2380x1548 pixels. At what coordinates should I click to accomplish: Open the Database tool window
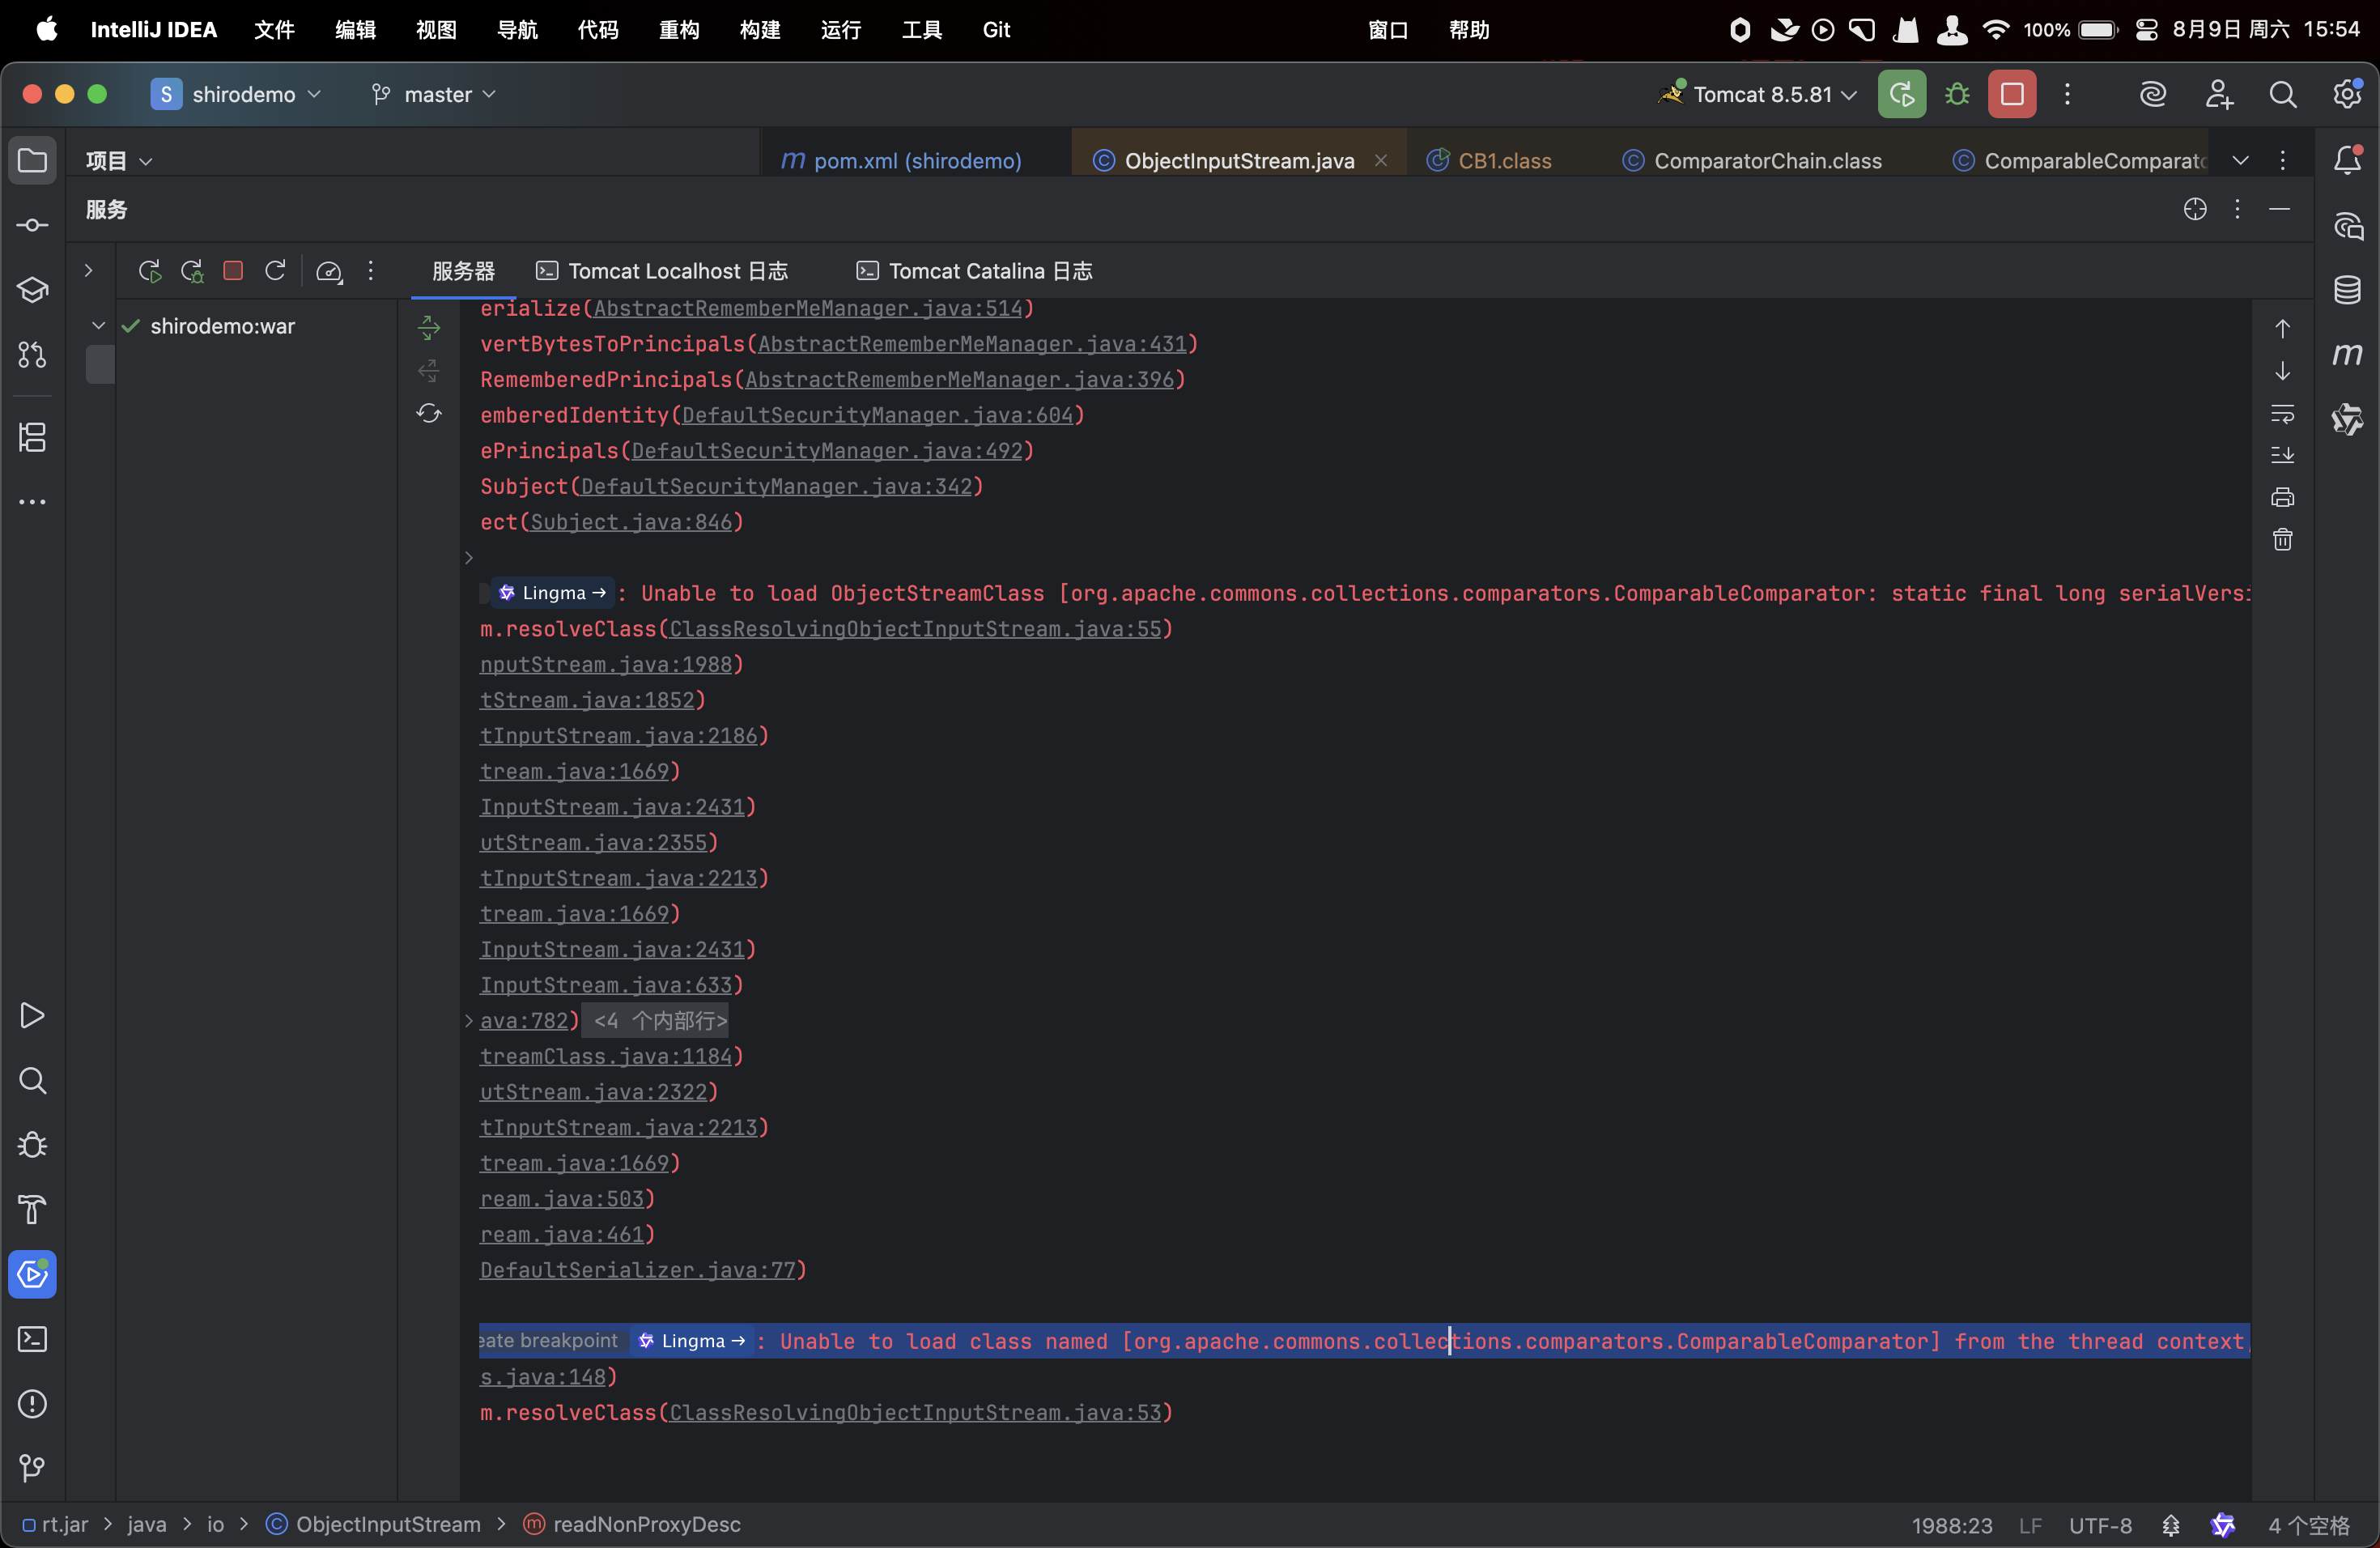click(x=2346, y=290)
